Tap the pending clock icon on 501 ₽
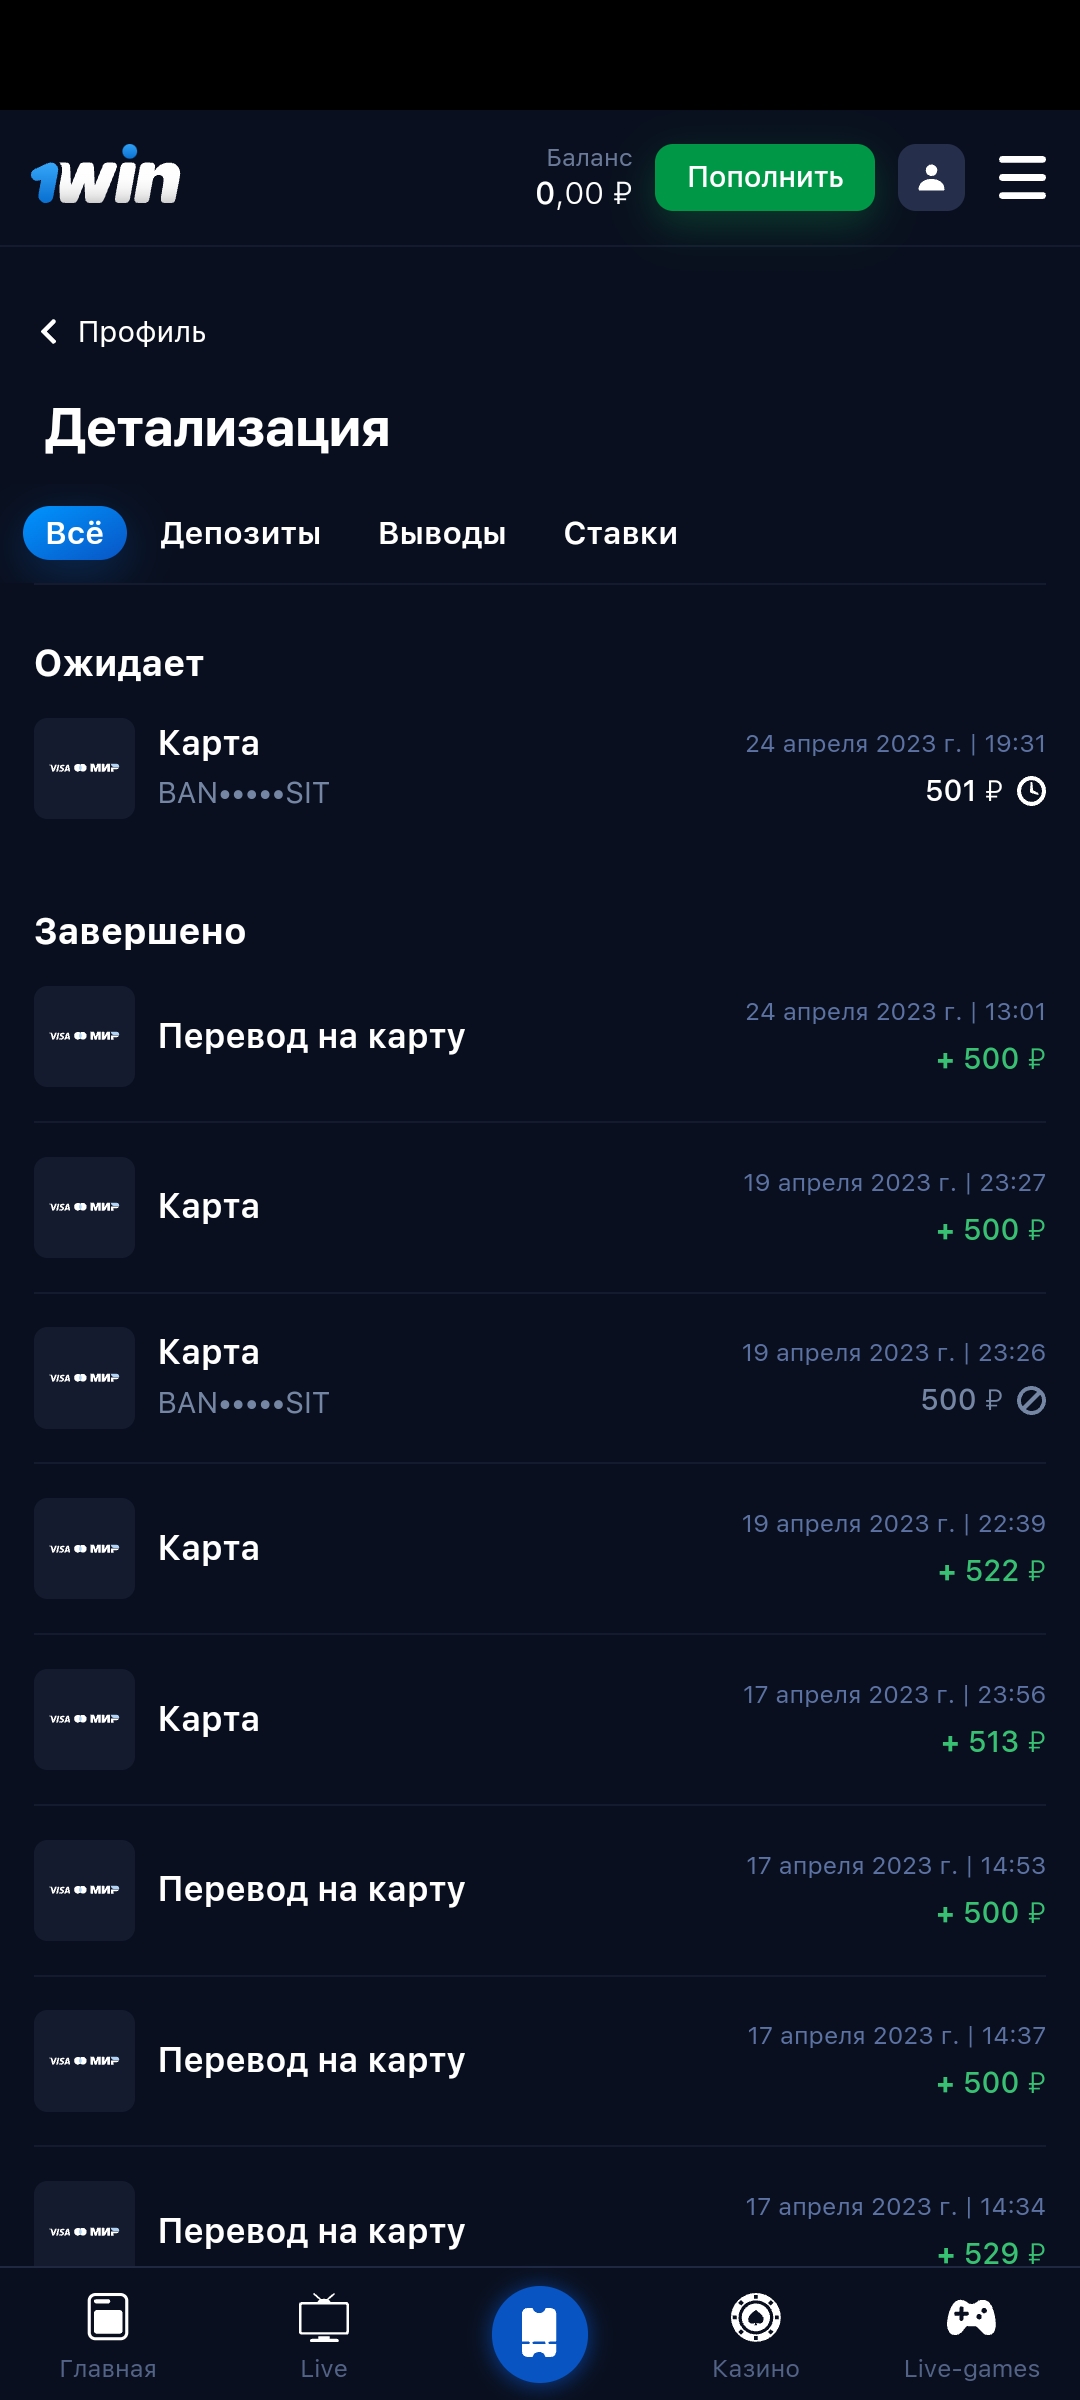Screen dimensions: 1080x2400 click(1031, 792)
